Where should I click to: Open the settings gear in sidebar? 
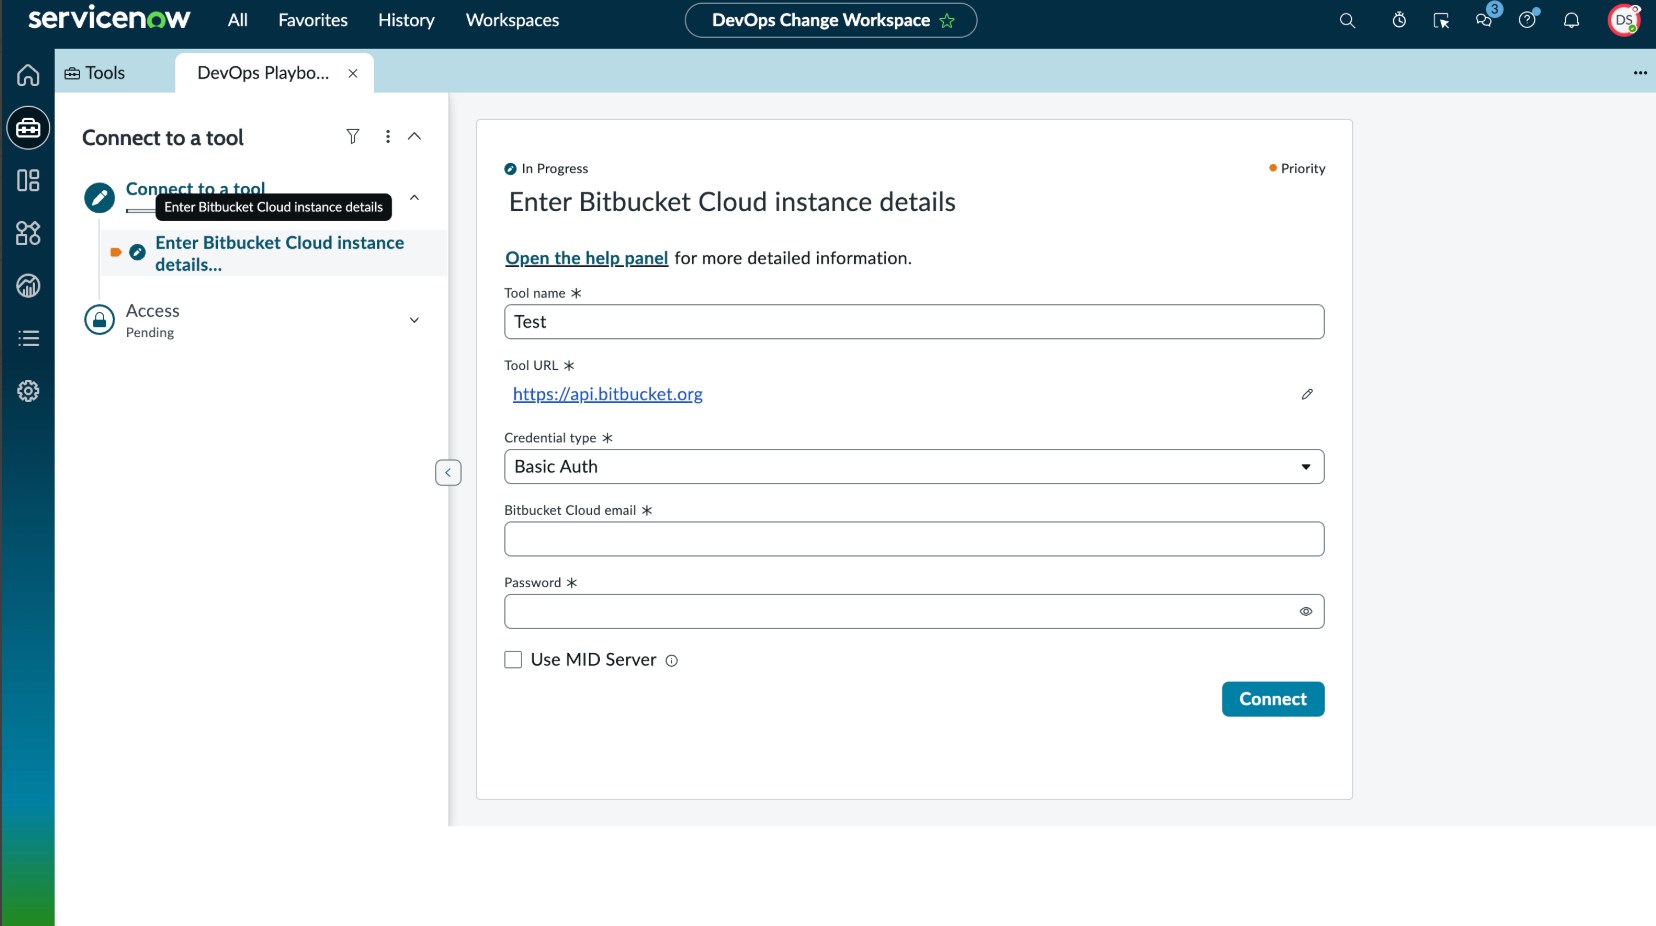pos(28,391)
